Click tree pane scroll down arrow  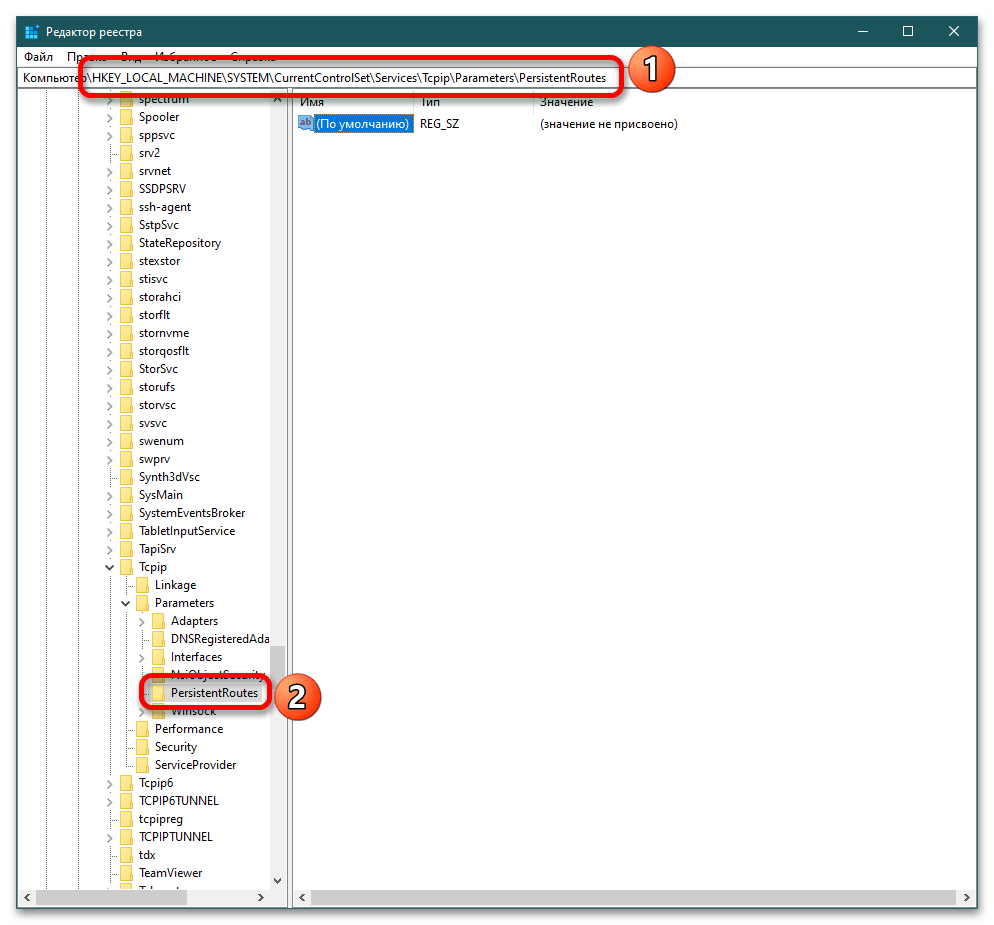click(277, 881)
